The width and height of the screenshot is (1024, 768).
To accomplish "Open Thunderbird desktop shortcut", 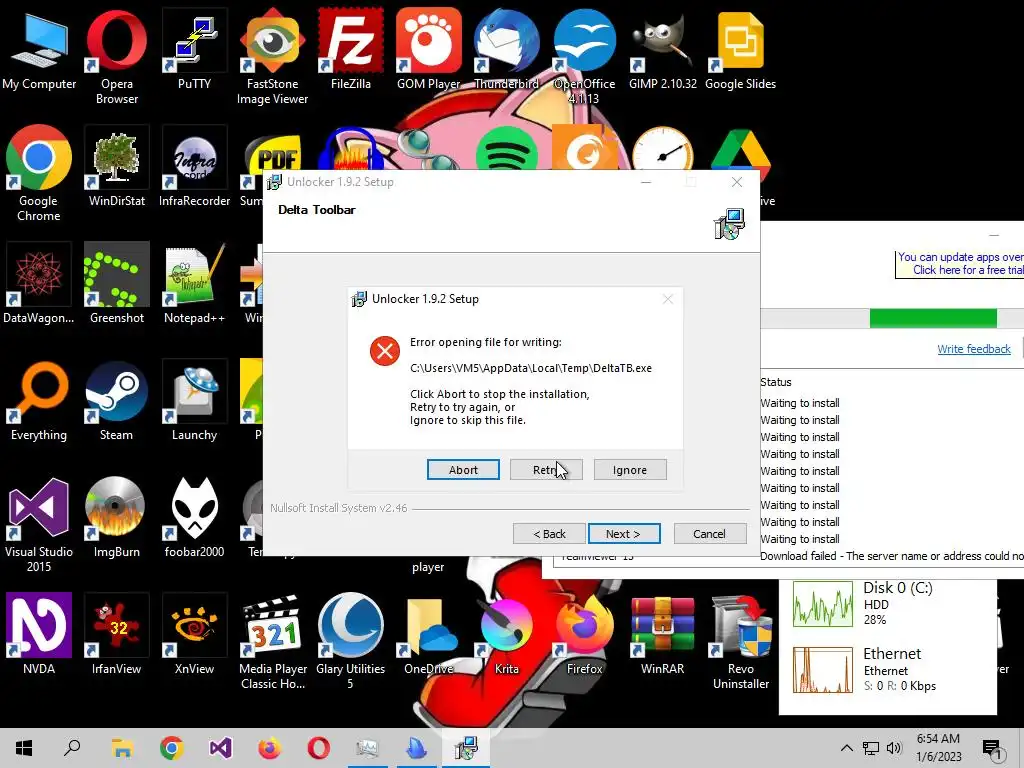I will click(506, 49).
